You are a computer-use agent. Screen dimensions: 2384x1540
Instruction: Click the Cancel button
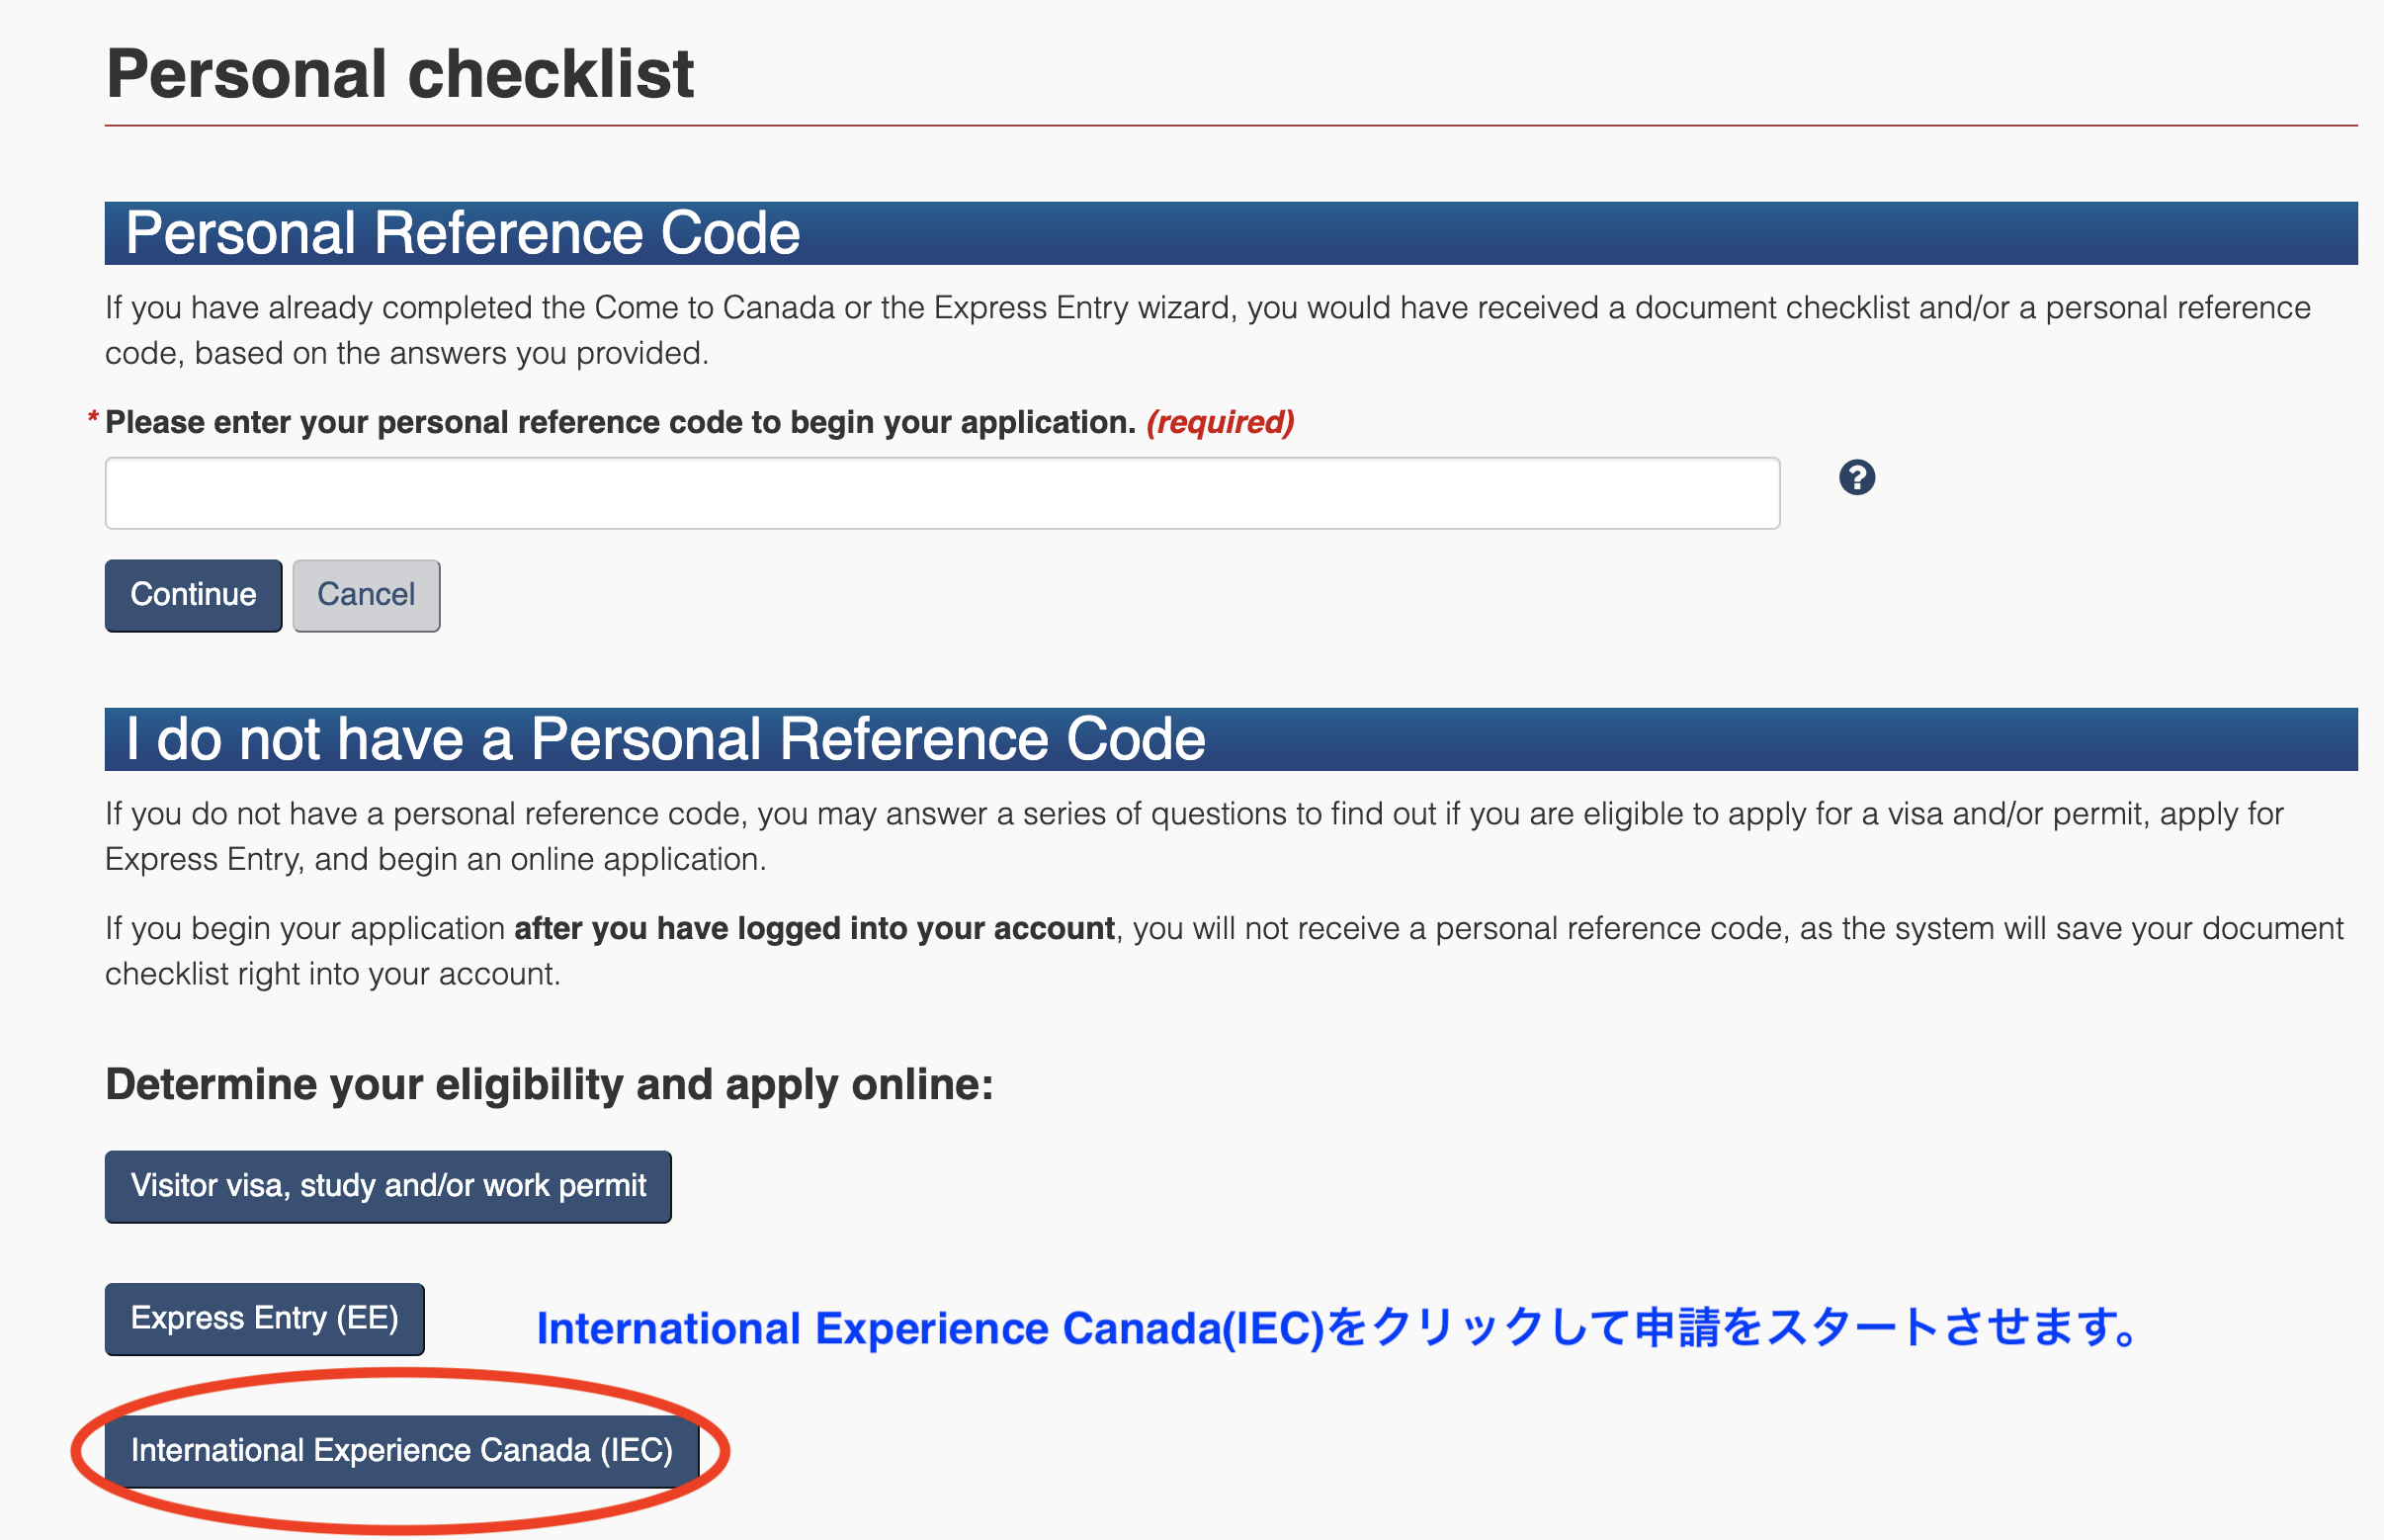pos(366,595)
